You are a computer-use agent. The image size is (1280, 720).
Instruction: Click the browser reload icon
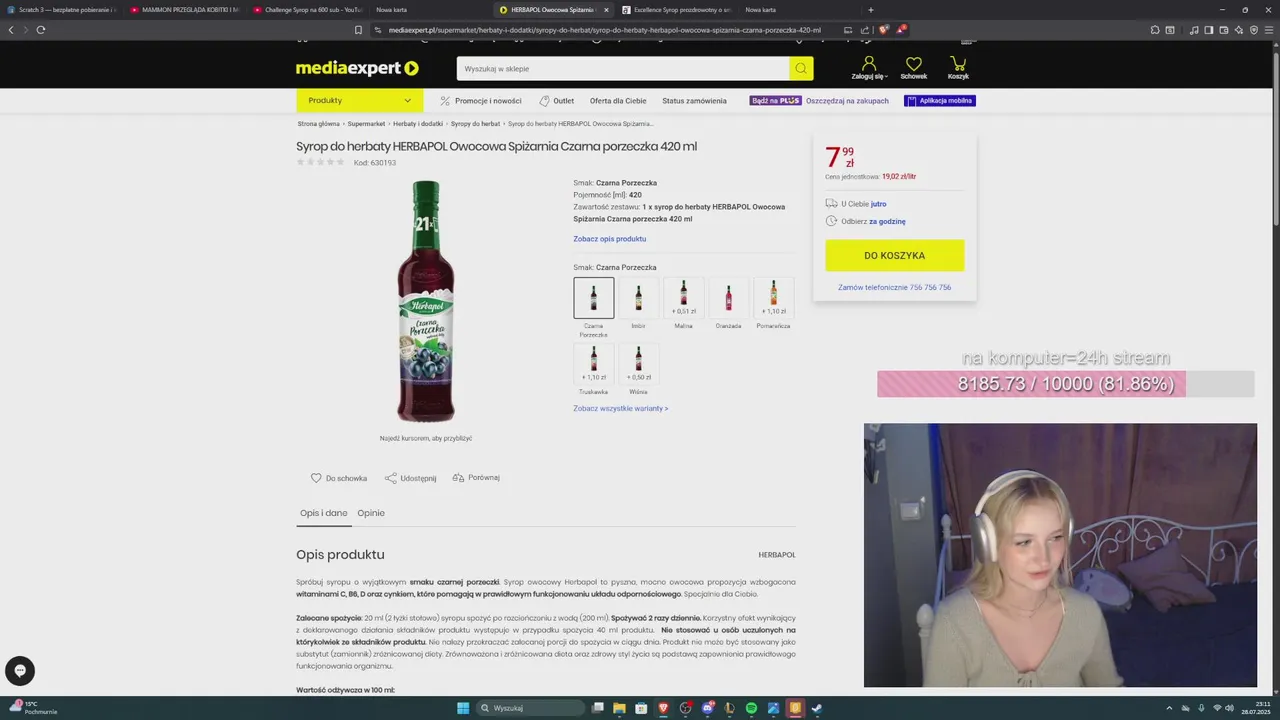41,30
